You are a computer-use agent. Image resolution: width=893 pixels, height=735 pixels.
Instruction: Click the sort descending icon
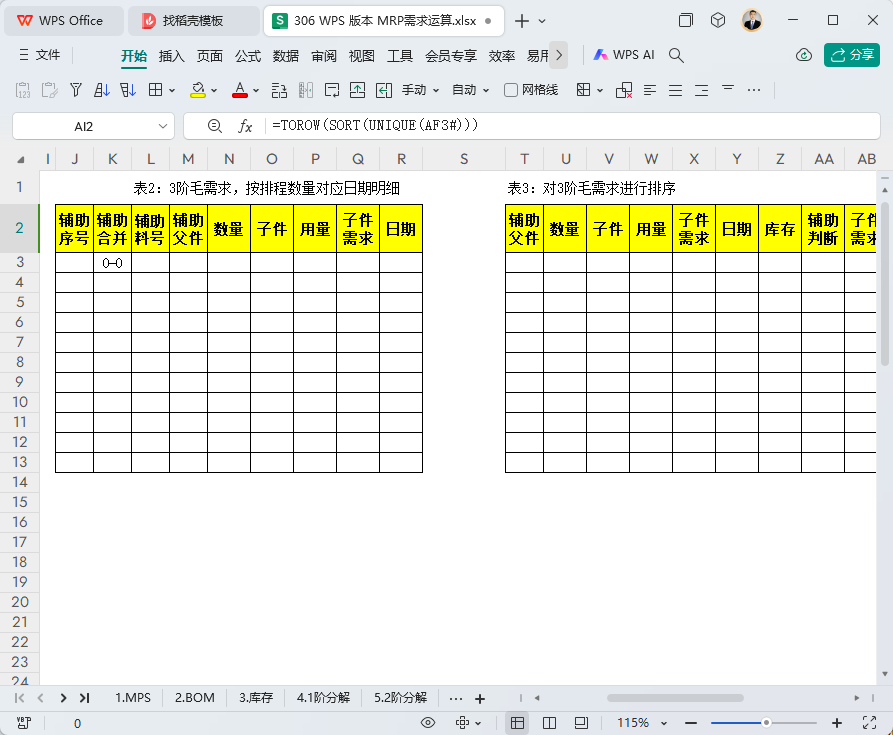128,90
